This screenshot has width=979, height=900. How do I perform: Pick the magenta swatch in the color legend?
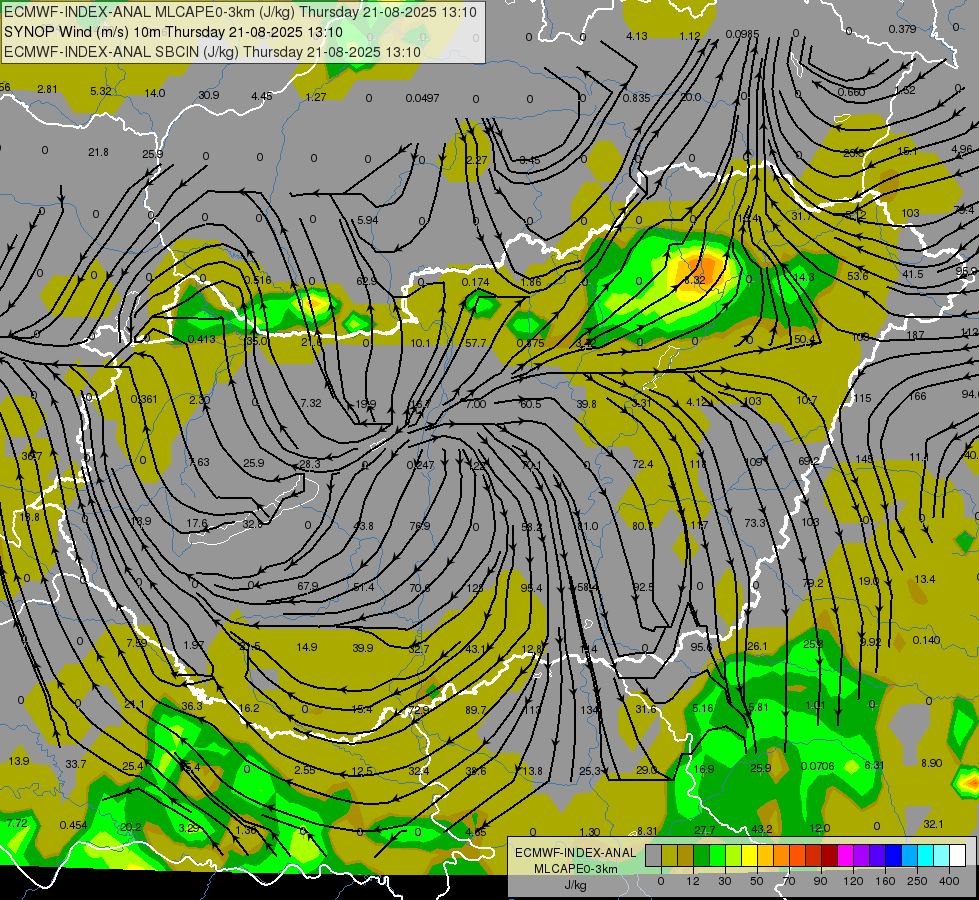(845, 855)
